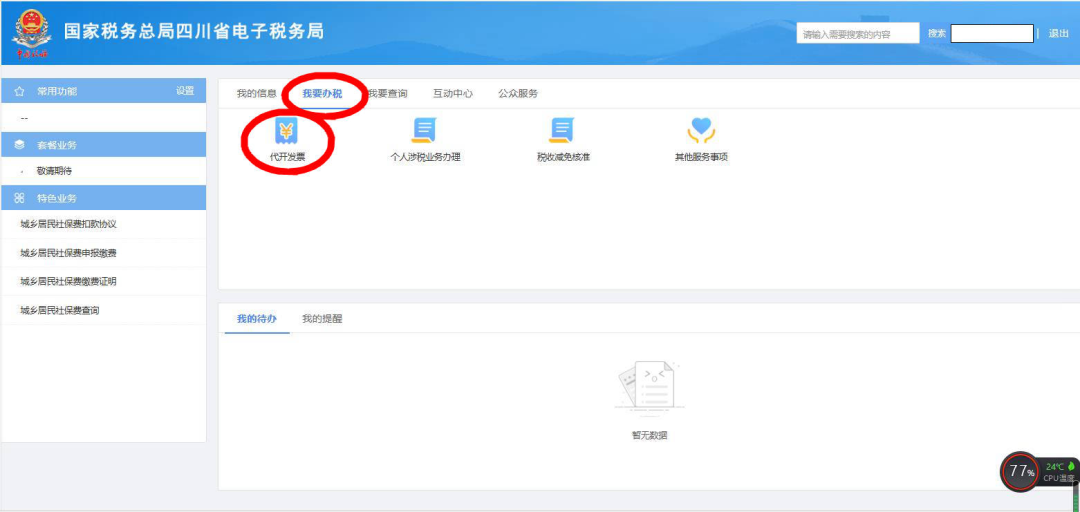Image resolution: width=1080 pixels, height=512 pixels.
Task: Click the CPU temperature indicator
Action: [x=1059, y=472]
